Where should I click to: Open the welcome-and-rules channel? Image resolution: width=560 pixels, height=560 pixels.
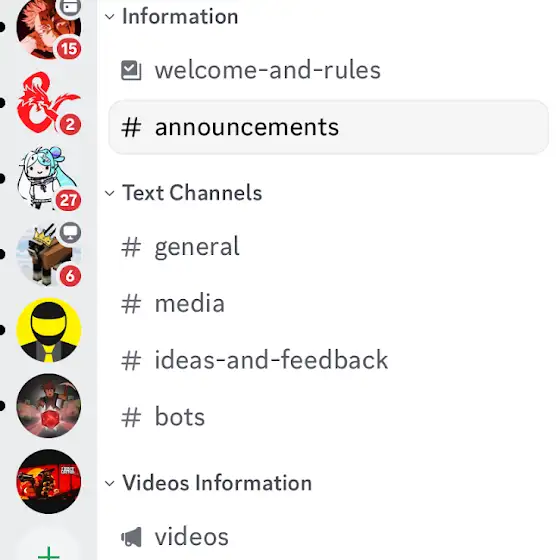tap(328, 70)
